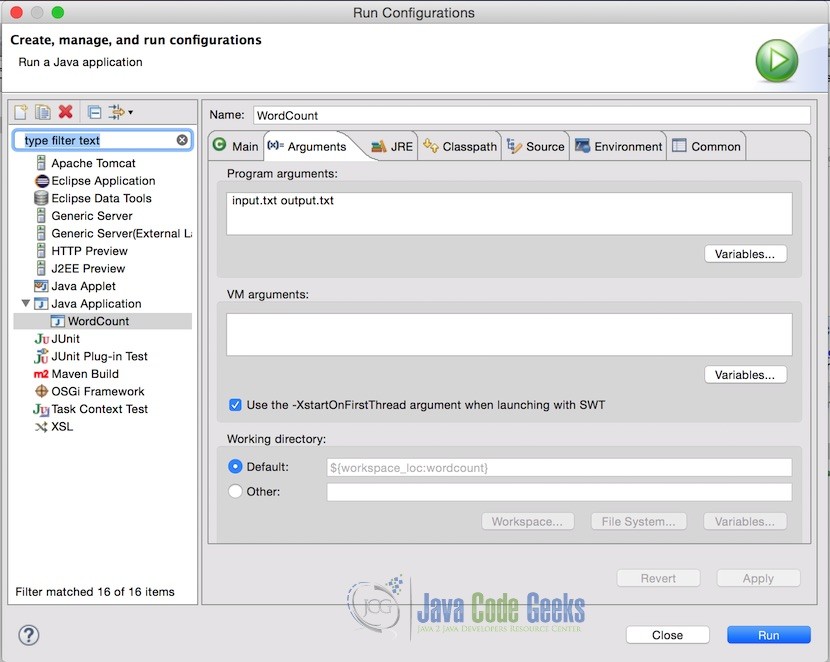The image size is (830, 662).
Task: Clear the filter text with X icon
Action: (182, 140)
